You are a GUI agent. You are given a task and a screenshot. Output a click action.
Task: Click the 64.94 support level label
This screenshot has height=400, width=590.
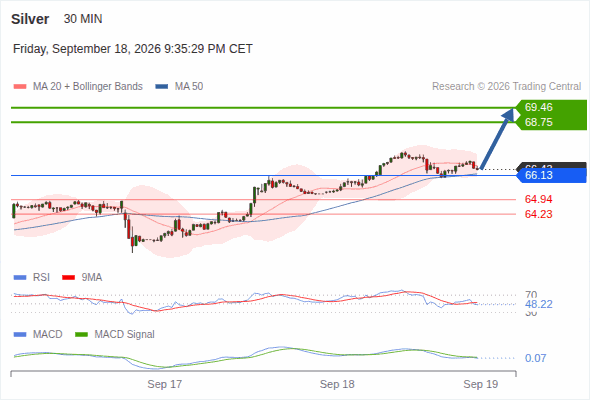538,199
